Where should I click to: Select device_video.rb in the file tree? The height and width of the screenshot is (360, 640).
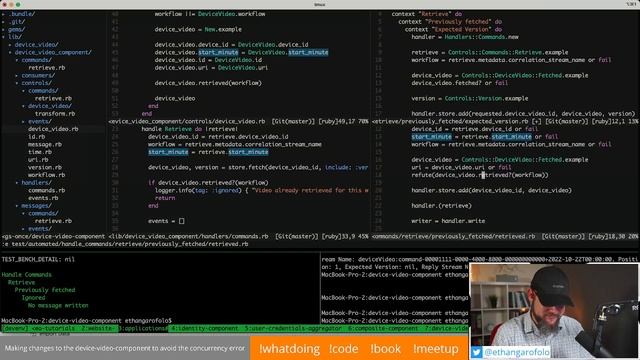pyautogui.click(x=53, y=129)
